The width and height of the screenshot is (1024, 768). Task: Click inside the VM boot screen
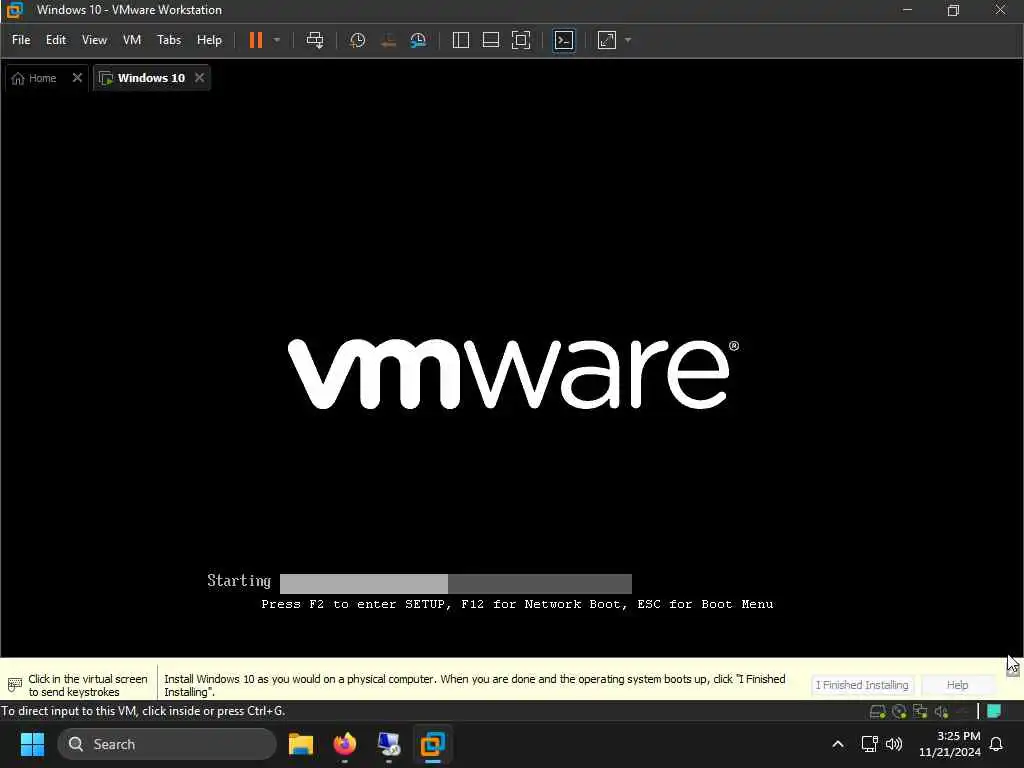coord(511,372)
